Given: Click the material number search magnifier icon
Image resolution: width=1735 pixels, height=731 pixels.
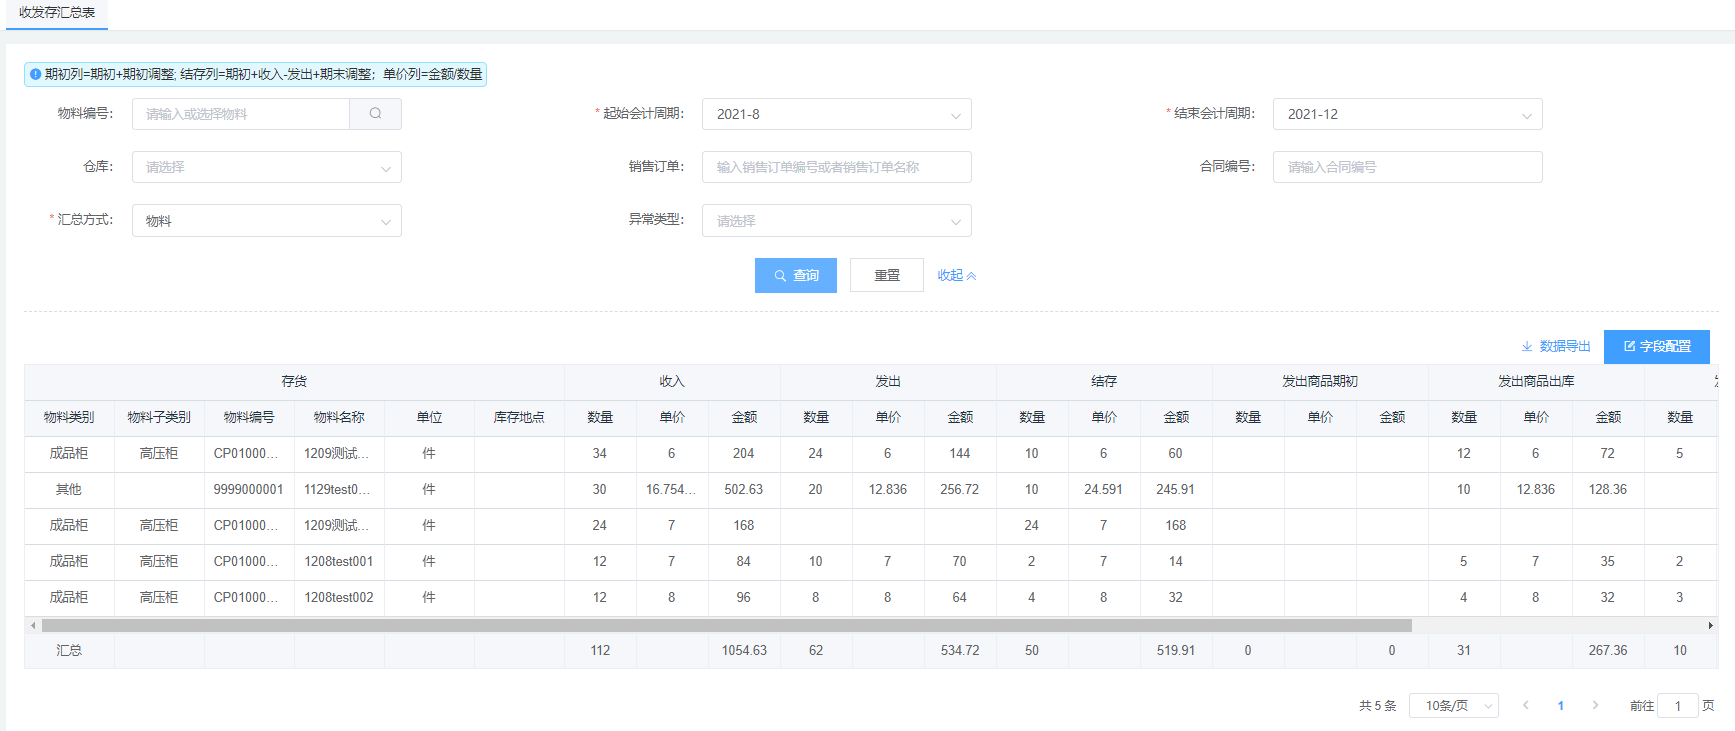Looking at the screenshot, I should pos(375,114).
